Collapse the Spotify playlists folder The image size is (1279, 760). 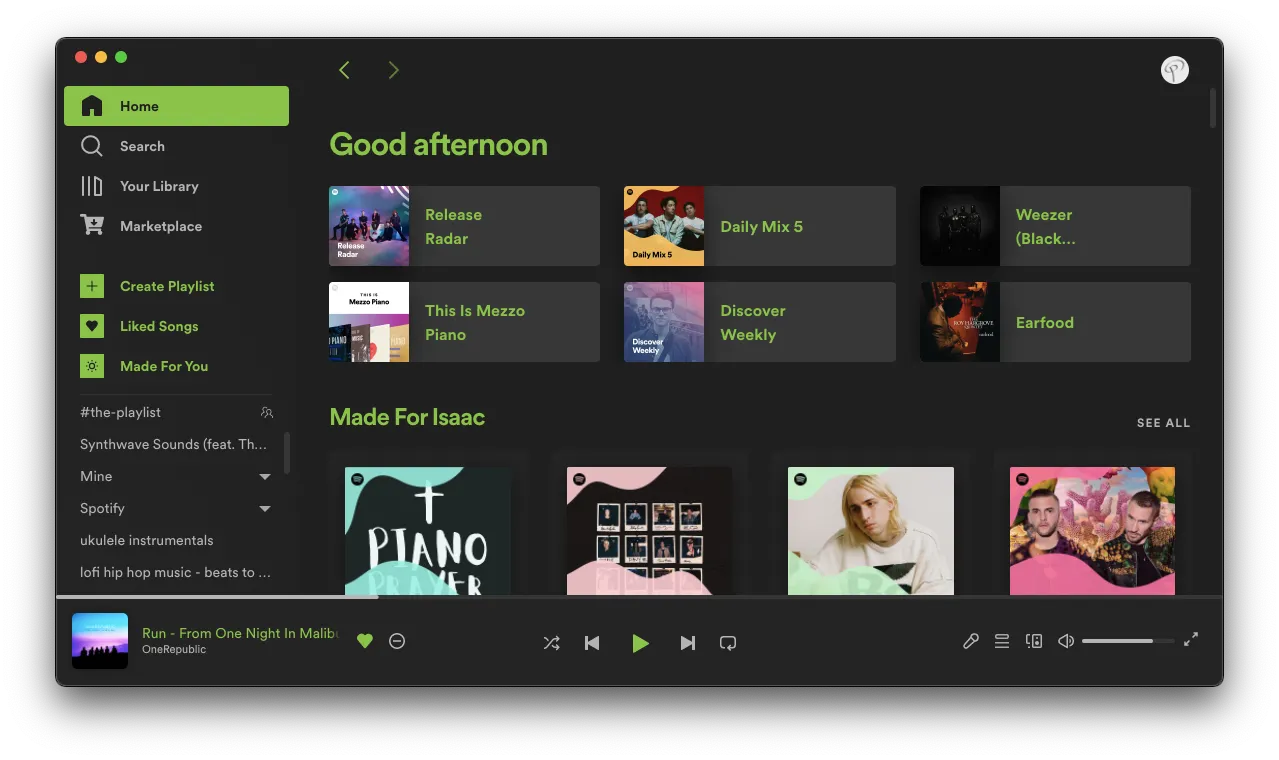click(264, 508)
